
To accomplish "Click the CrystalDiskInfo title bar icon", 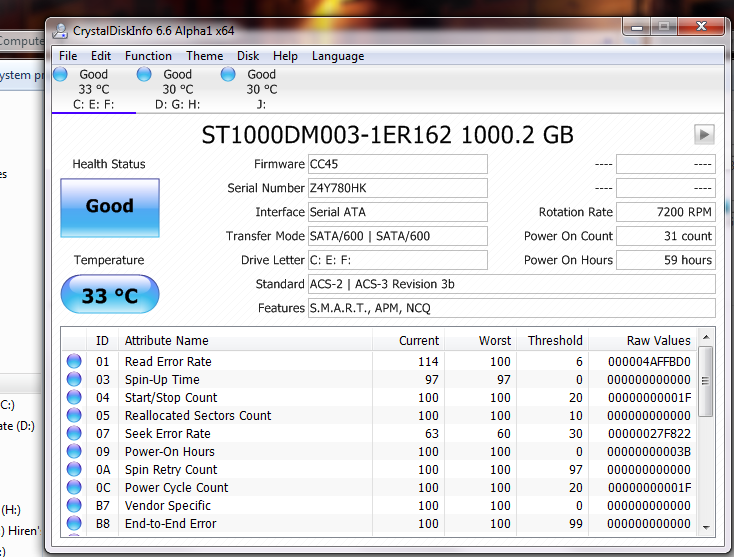I will click(x=60, y=31).
